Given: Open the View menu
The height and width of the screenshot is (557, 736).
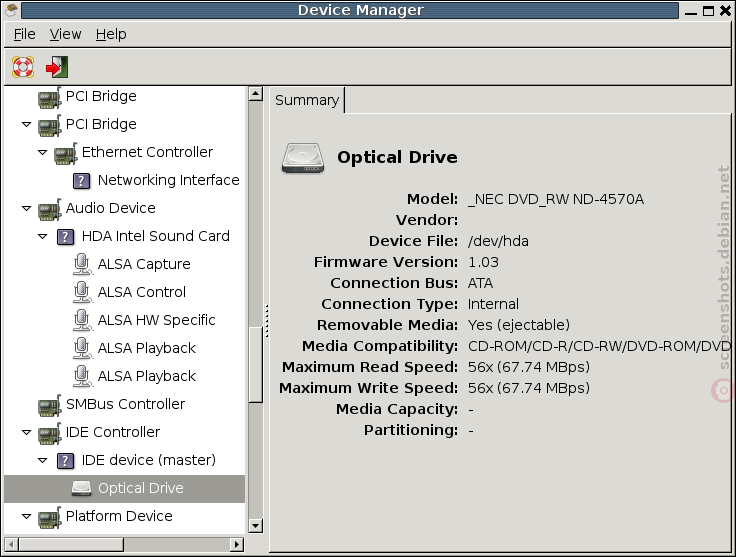Looking at the screenshot, I should [65, 34].
